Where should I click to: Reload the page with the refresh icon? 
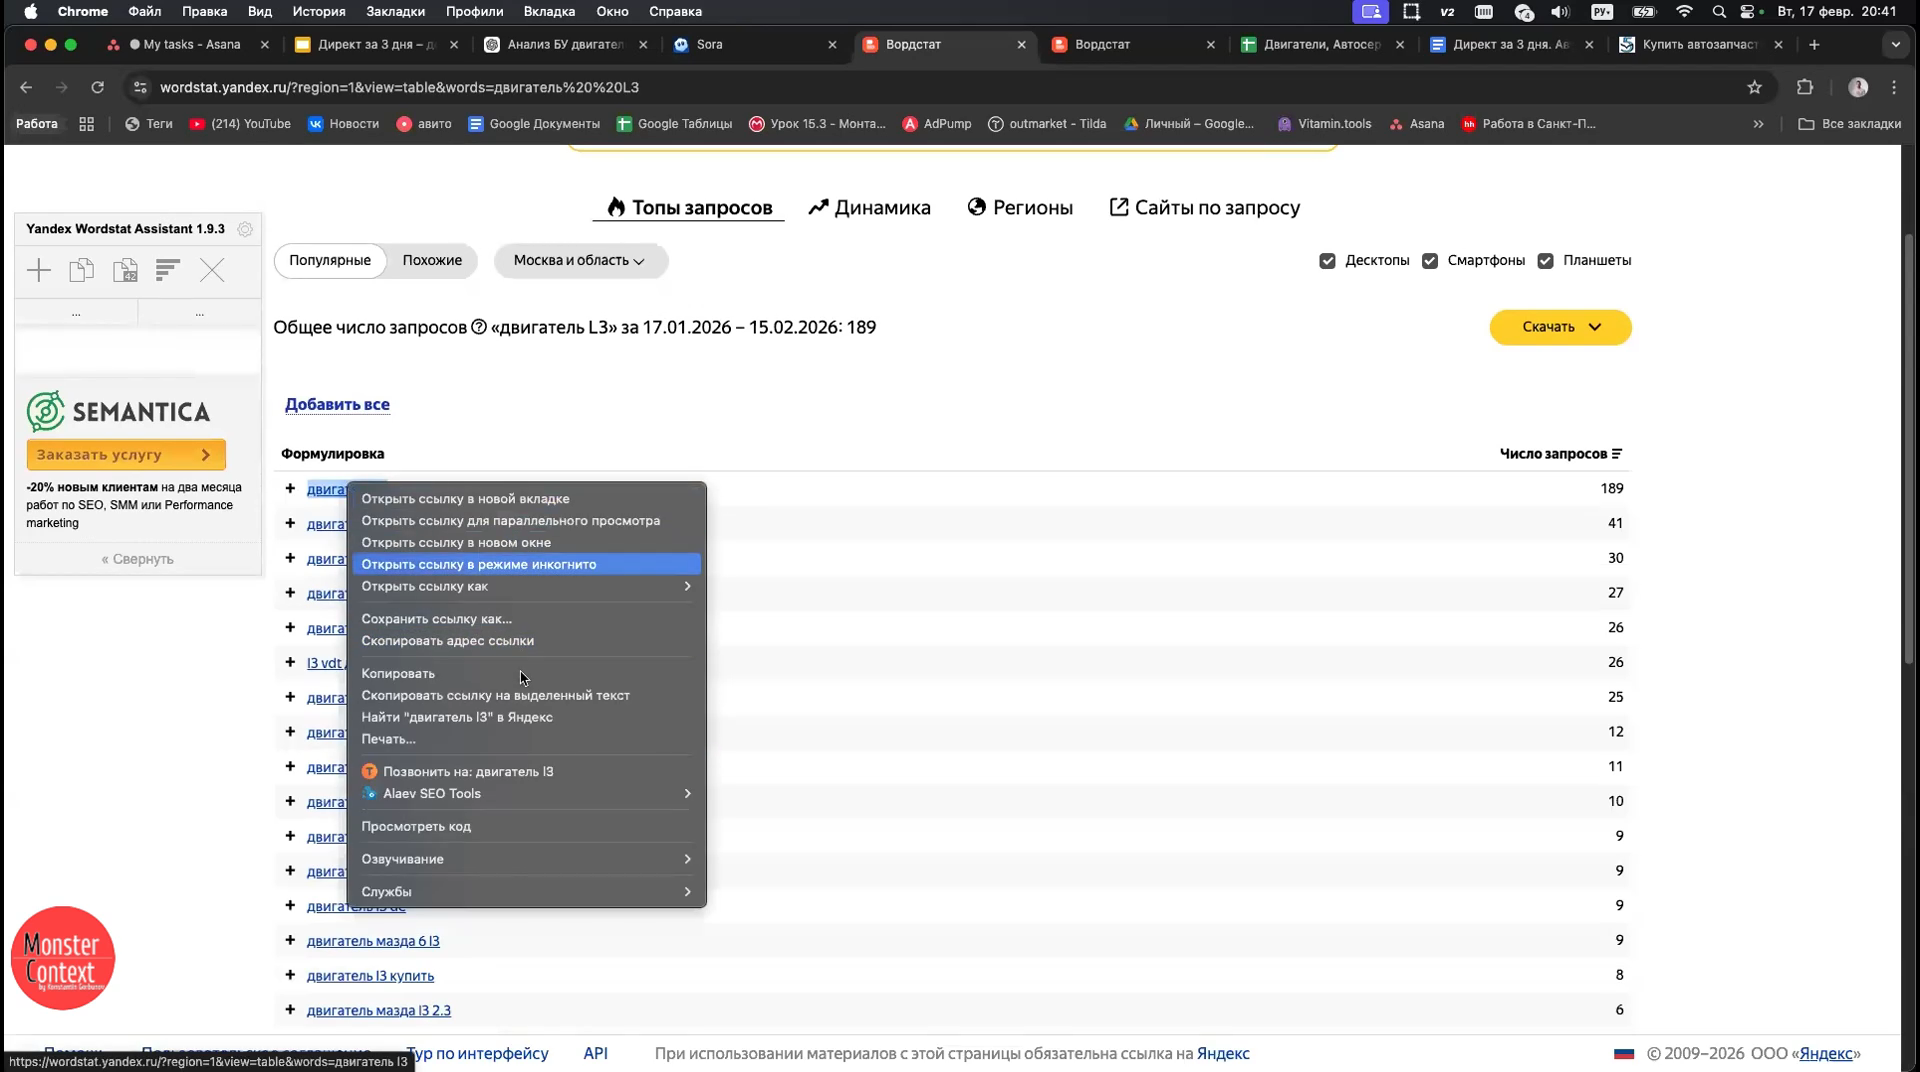(x=97, y=88)
